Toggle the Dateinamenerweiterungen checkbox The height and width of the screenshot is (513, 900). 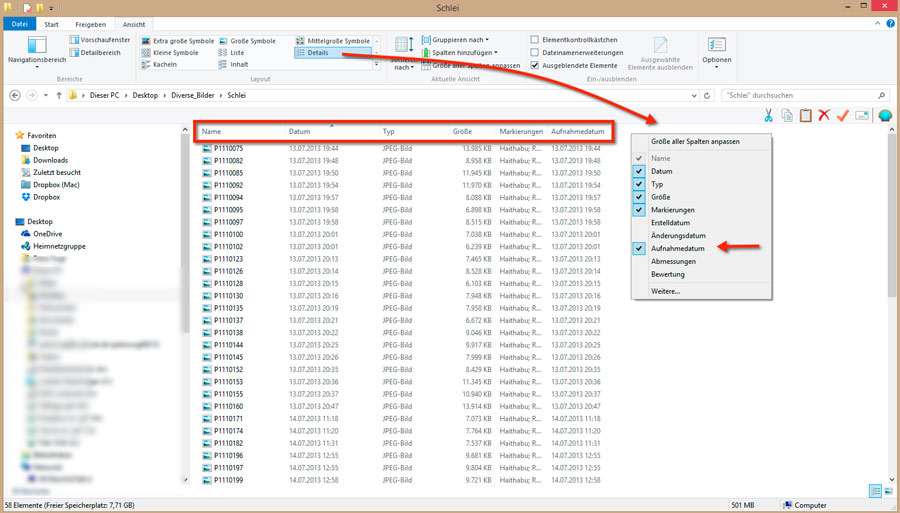535,53
